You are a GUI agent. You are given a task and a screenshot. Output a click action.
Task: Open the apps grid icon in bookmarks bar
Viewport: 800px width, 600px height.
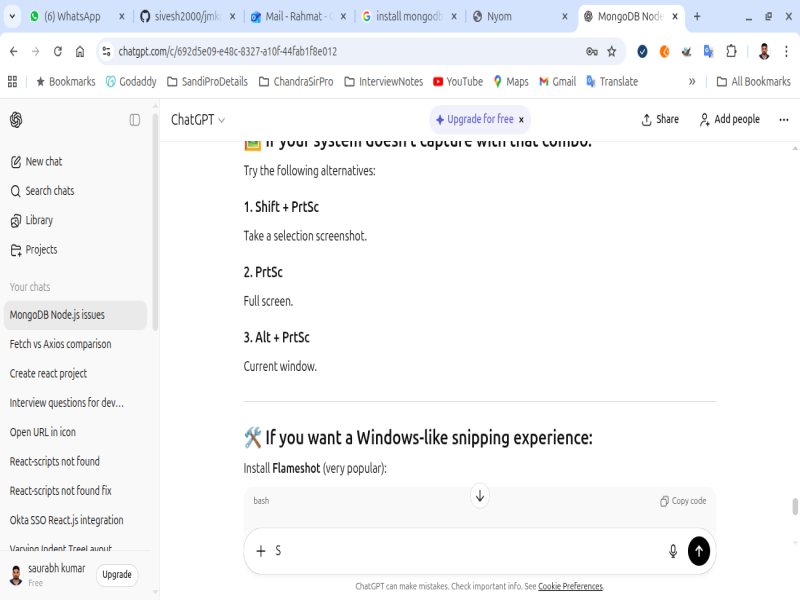tap(13, 82)
